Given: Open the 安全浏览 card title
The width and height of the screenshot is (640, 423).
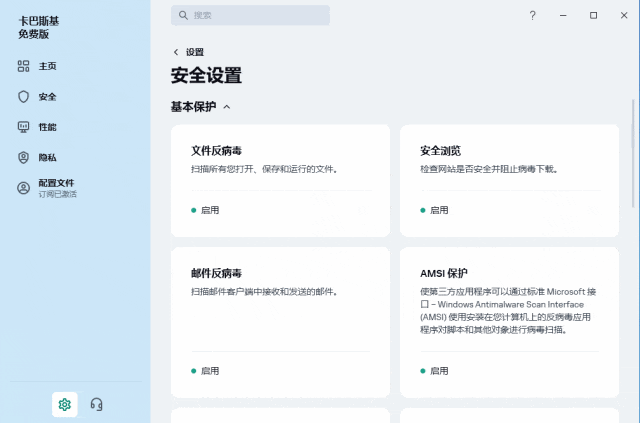Looking at the screenshot, I should [440, 151].
